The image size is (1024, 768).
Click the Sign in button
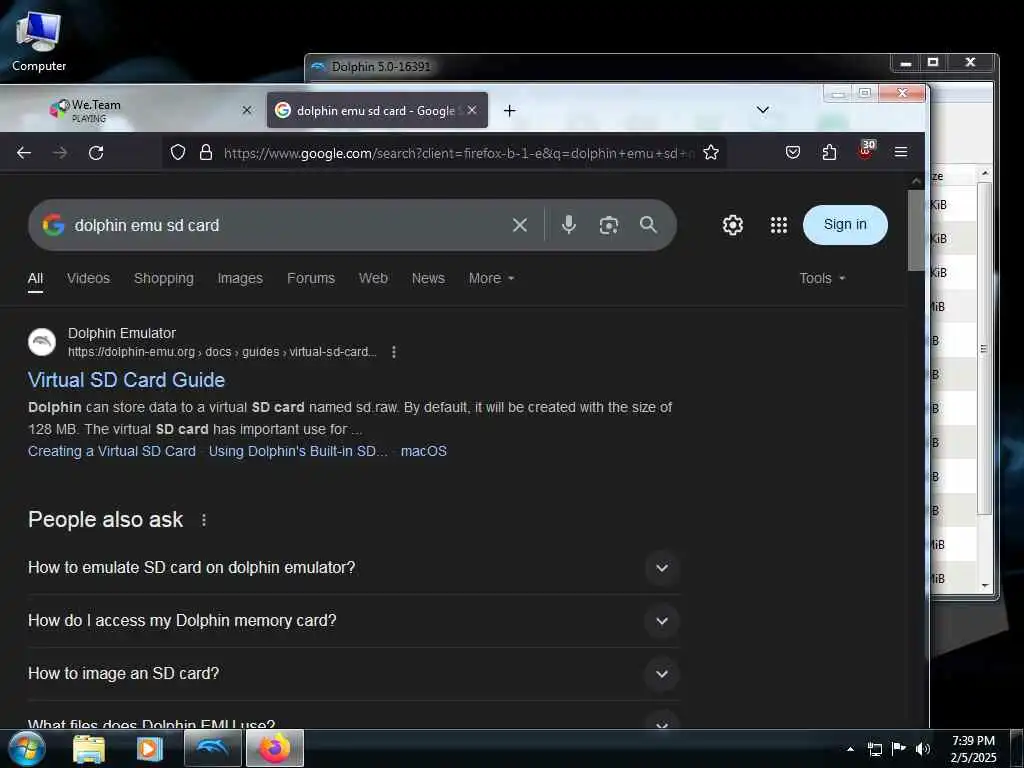click(x=845, y=225)
